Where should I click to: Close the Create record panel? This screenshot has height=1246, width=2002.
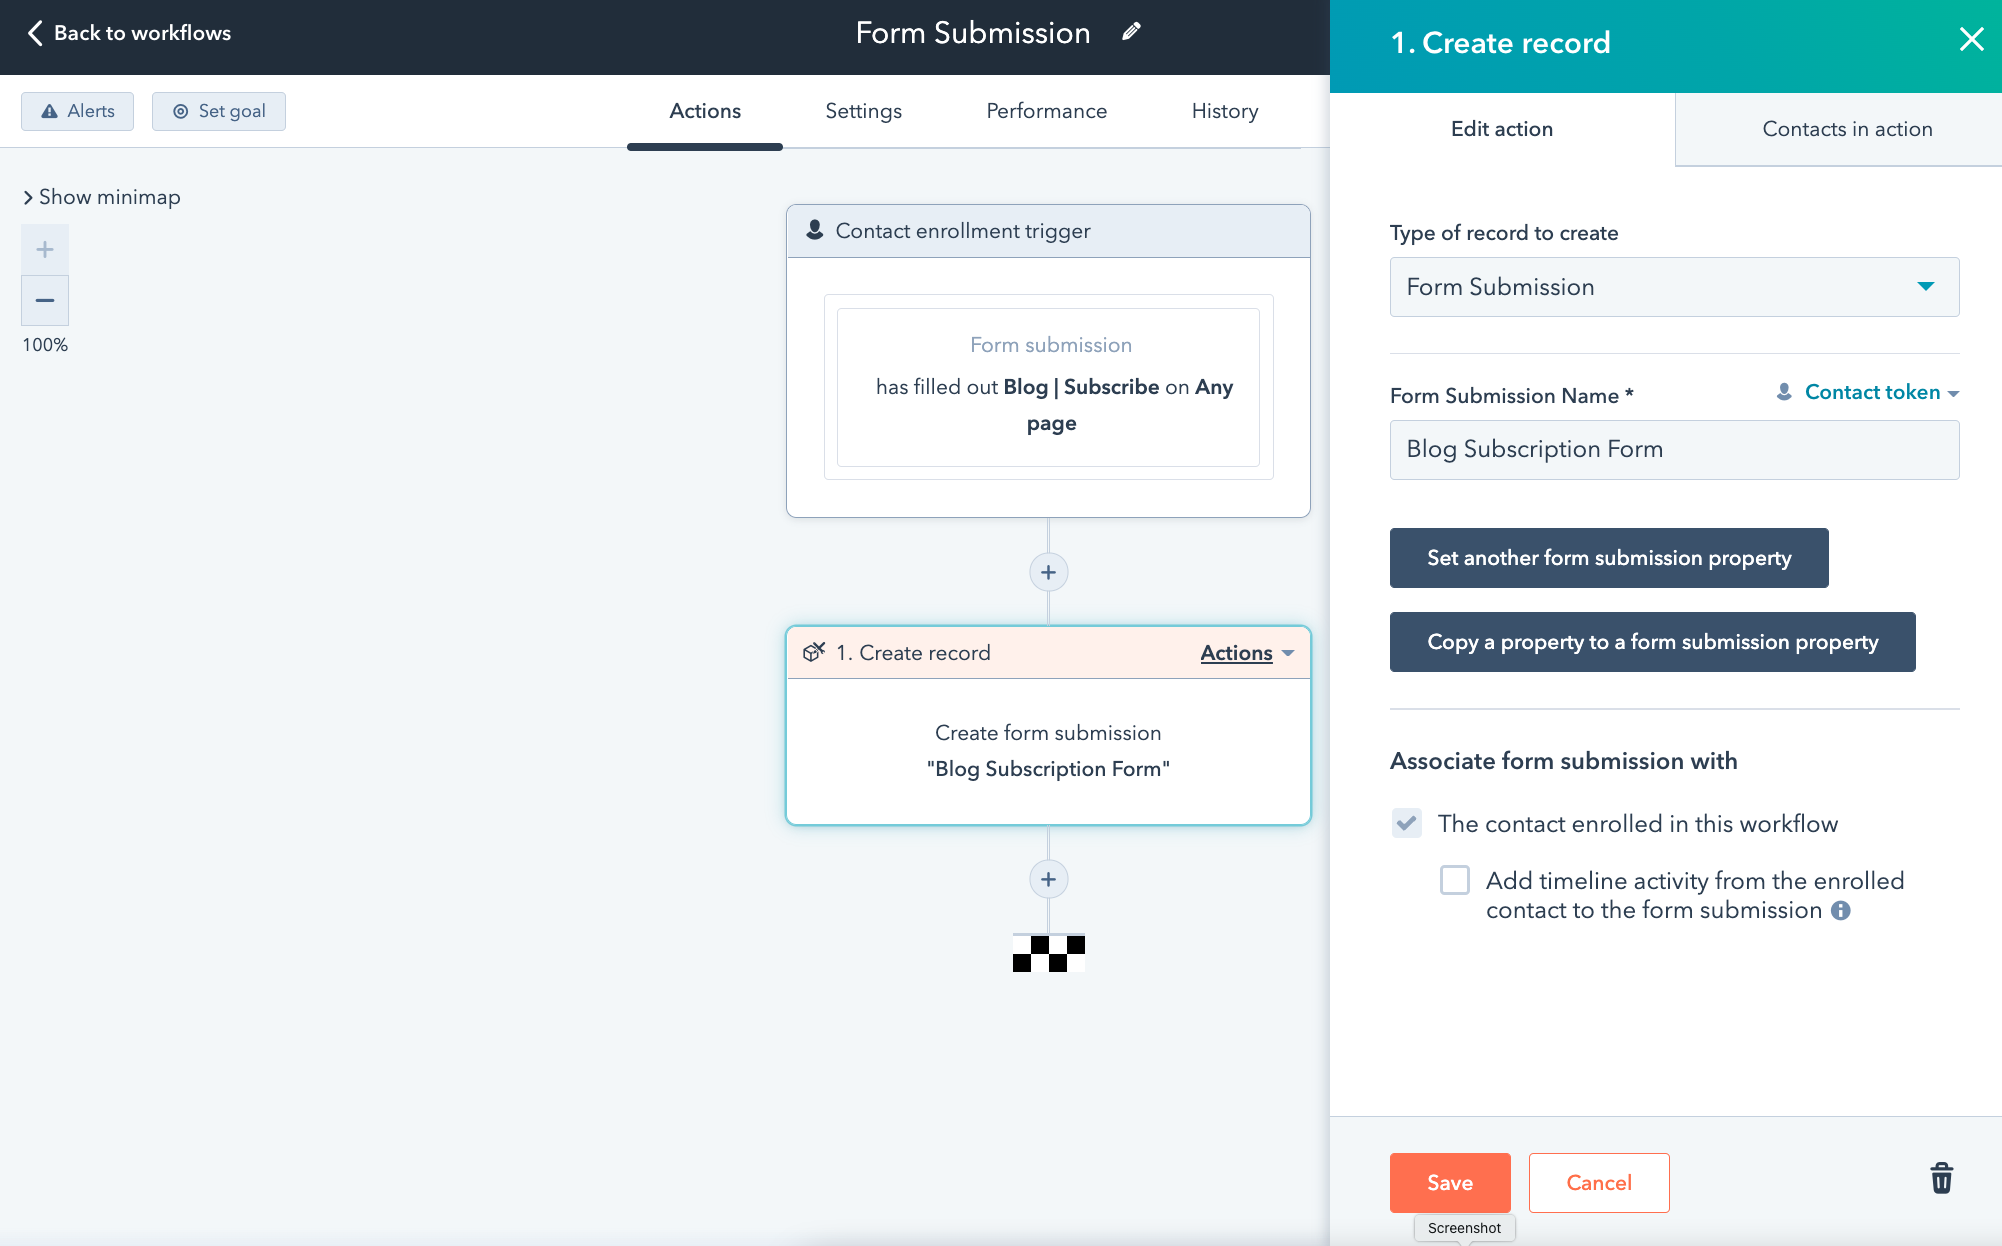point(1971,40)
